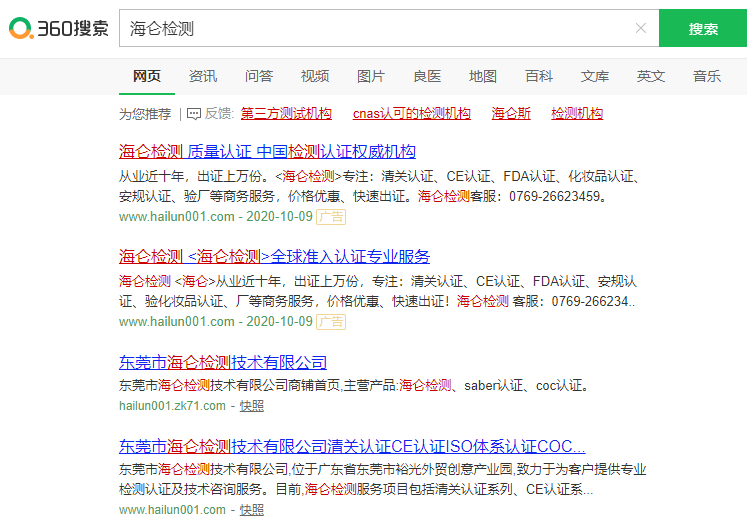Image resolution: width=747 pixels, height=527 pixels.
Task: Open the 音乐 tab
Action: click(x=707, y=76)
